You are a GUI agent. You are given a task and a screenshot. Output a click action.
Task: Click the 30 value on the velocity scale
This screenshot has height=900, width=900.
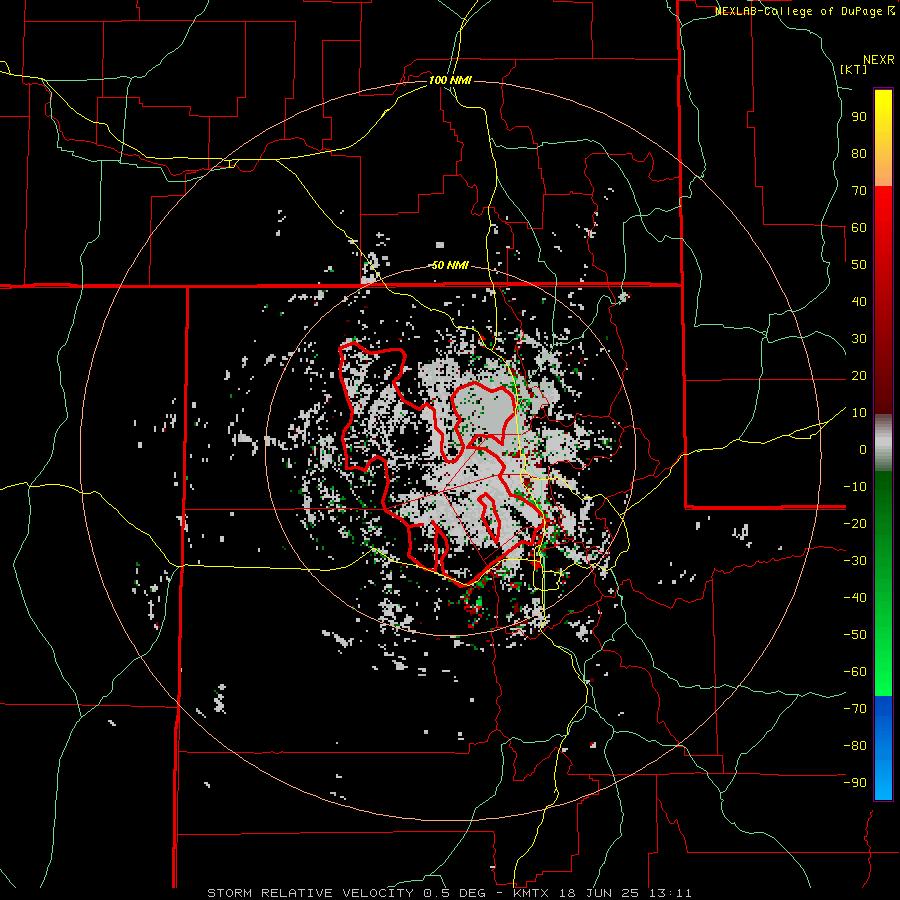[859, 339]
